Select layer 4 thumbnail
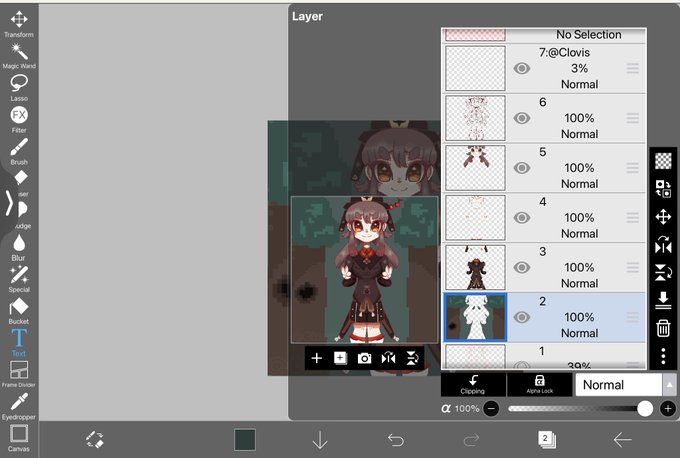Image resolution: width=680 pixels, height=458 pixels. pos(475,218)
